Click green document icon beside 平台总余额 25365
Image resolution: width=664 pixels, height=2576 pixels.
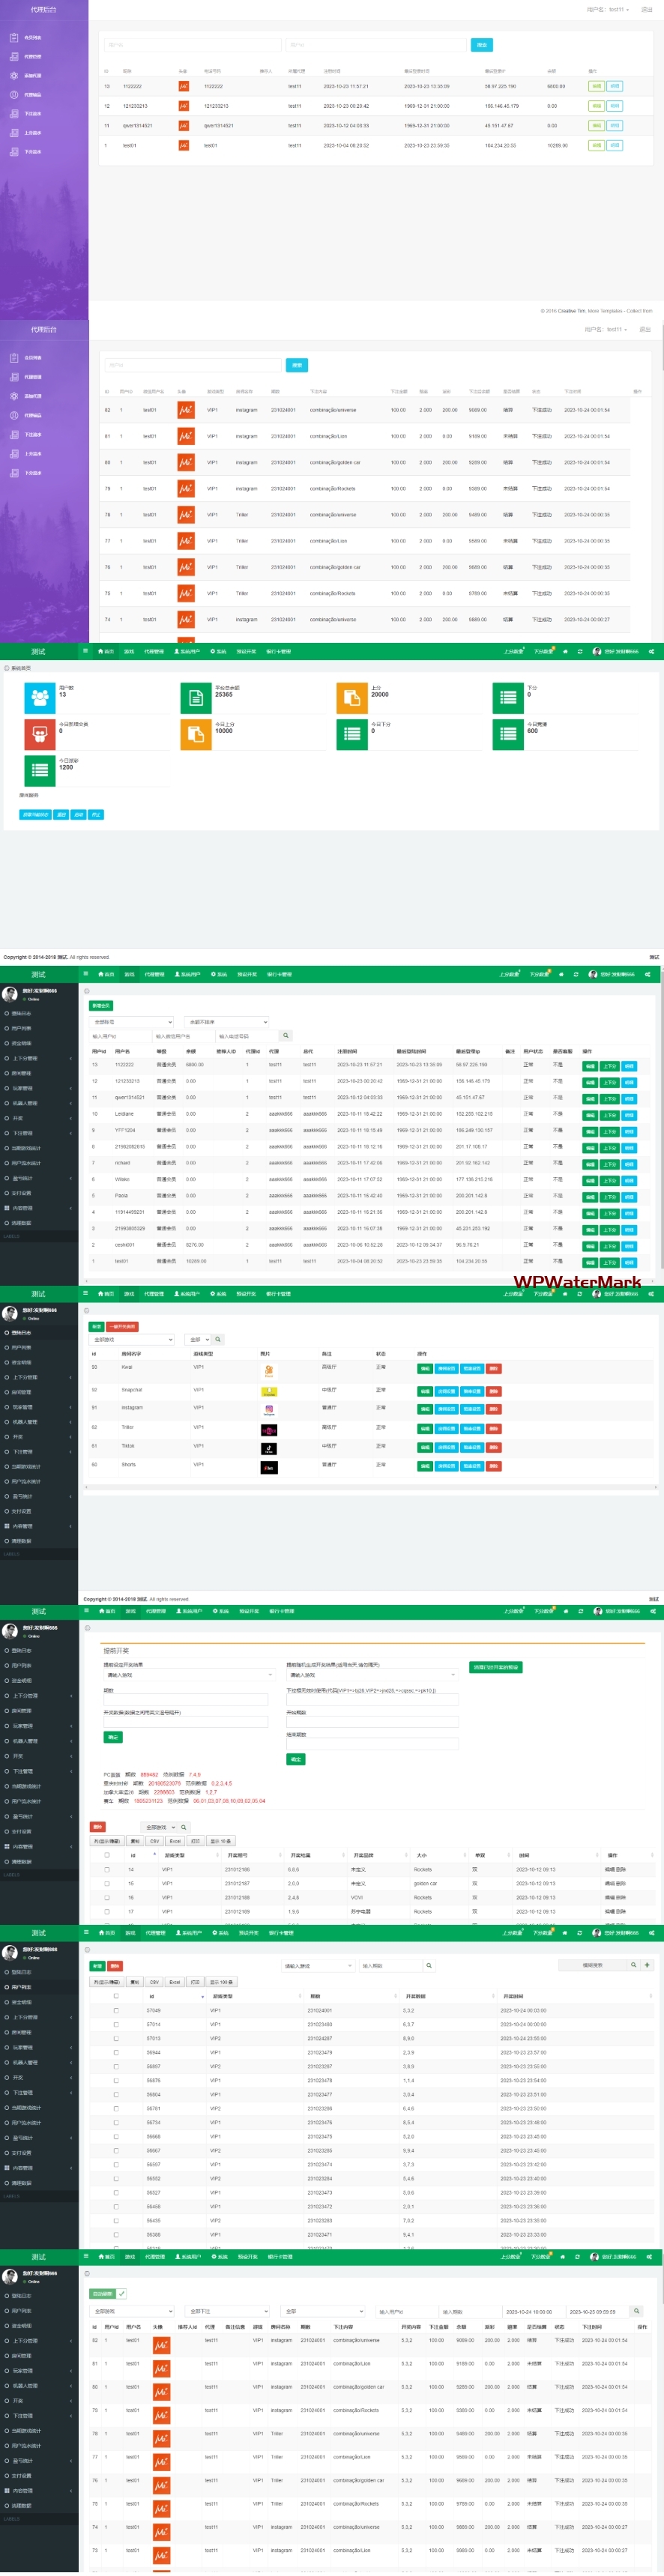click(196, 697)
